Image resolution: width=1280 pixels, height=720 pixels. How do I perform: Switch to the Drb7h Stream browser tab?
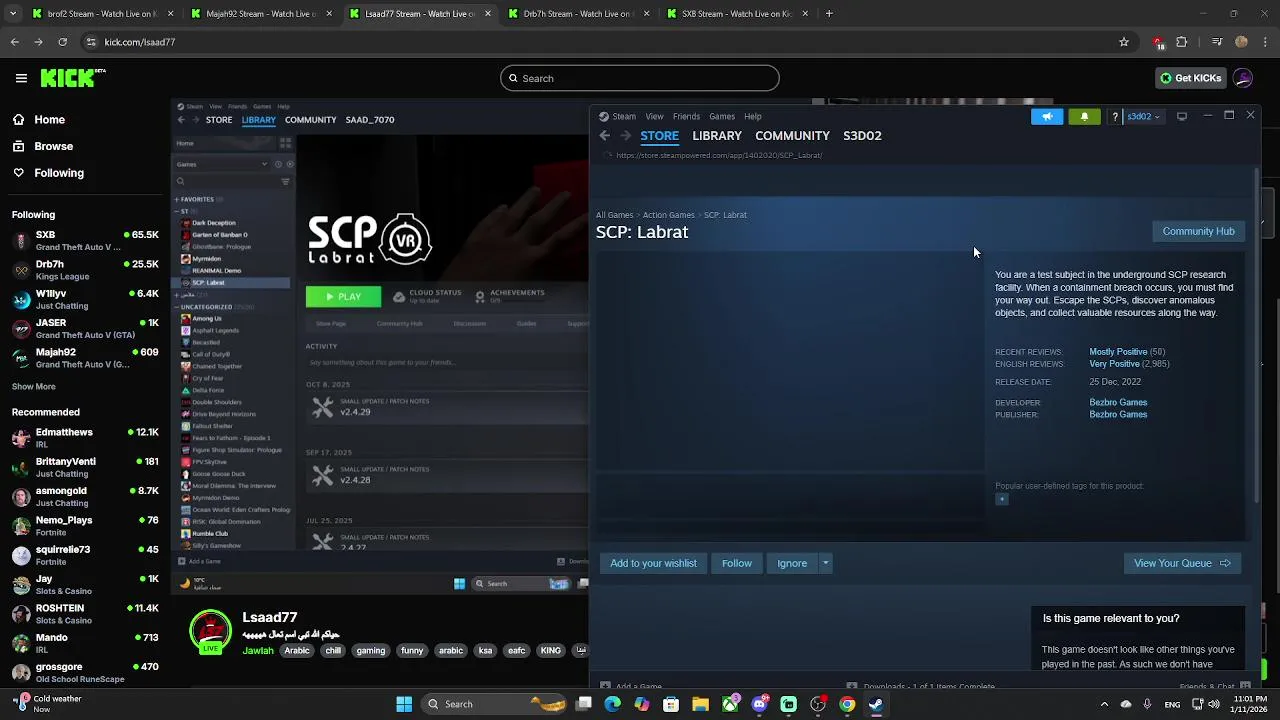578,14
